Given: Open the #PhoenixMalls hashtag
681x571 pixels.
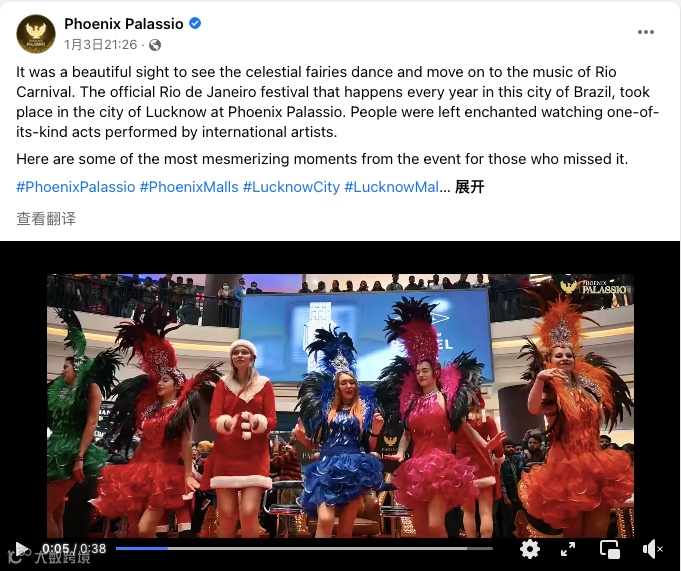Looking at the screenshot, I should pyautogui.click(x=189, y=187).
